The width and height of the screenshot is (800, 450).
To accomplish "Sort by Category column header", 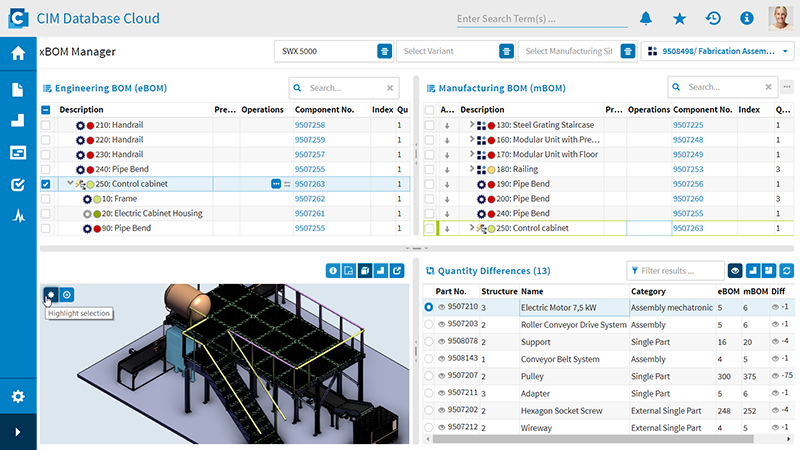I will tap(648, 291).
